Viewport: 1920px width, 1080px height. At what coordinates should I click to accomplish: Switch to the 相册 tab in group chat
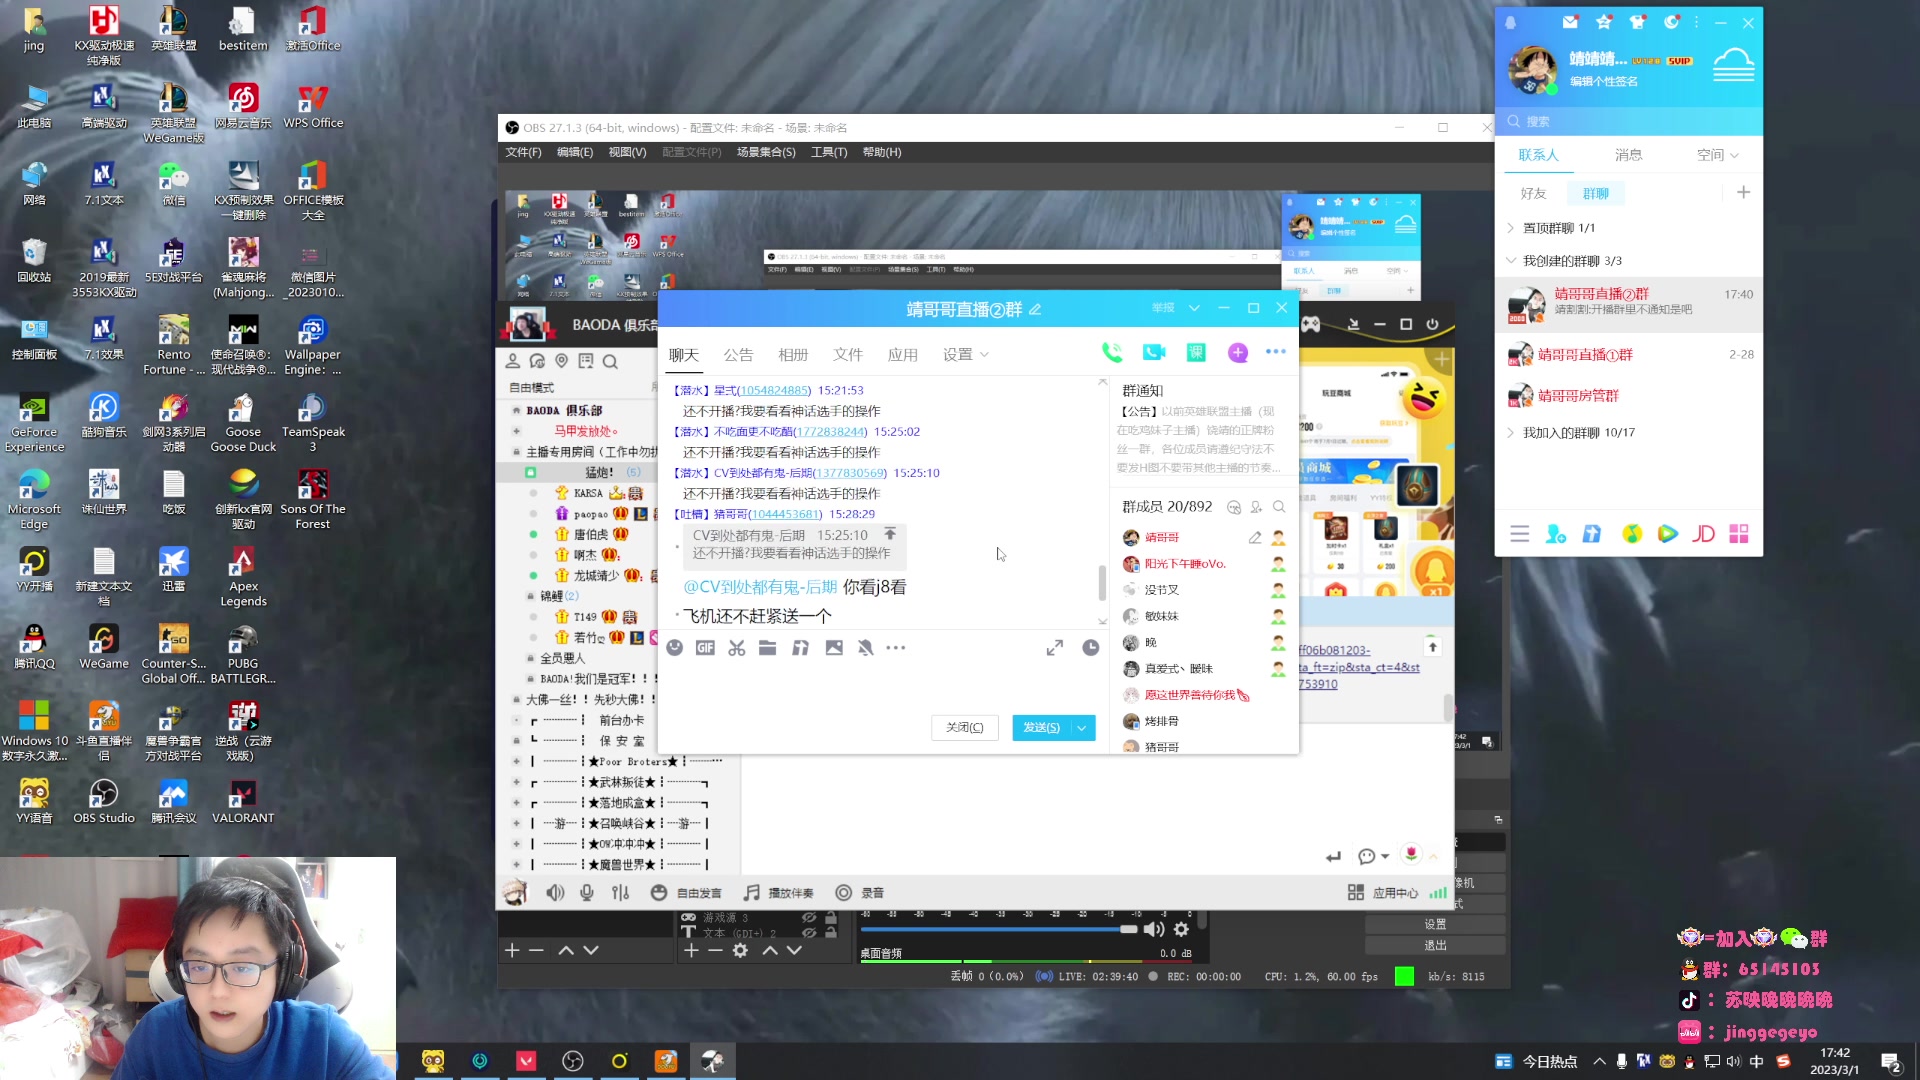793,355
